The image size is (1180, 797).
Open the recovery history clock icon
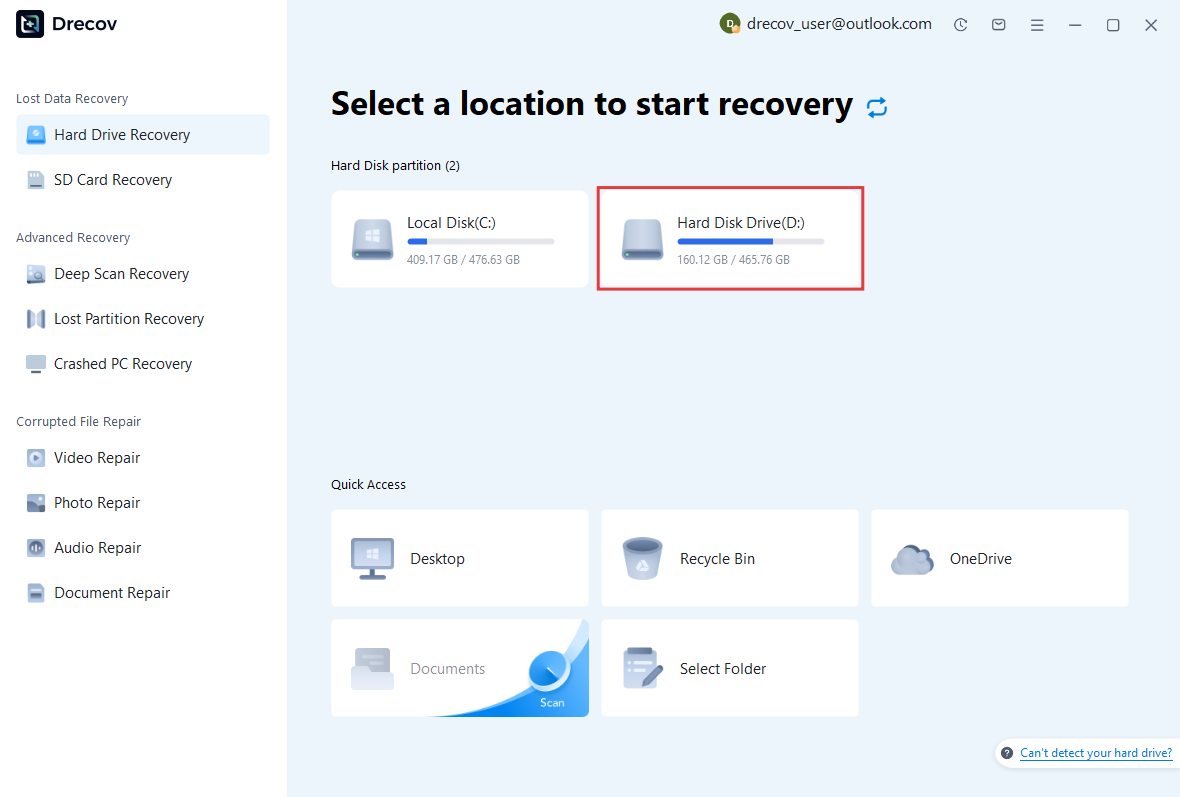[x=960, y=23]
